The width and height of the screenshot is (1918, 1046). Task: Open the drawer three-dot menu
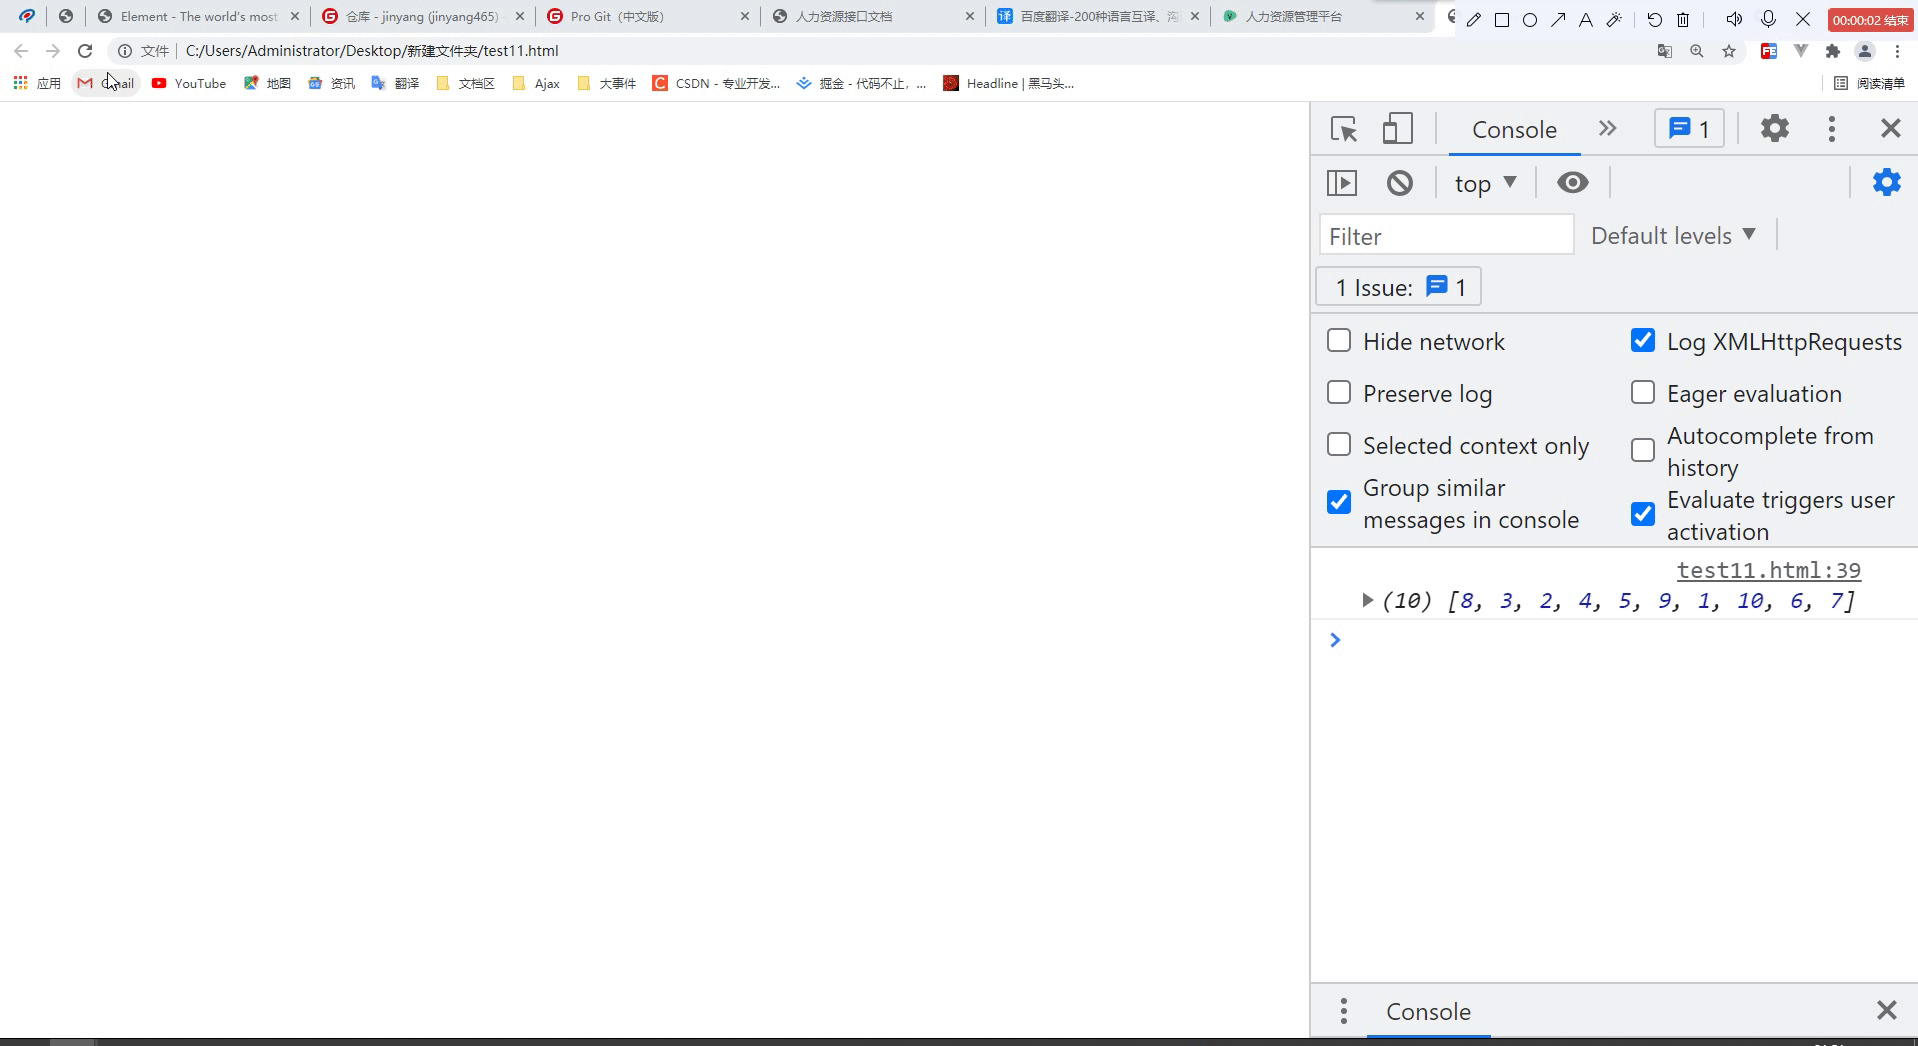pyautogui.click(x=1343, y=1011)
